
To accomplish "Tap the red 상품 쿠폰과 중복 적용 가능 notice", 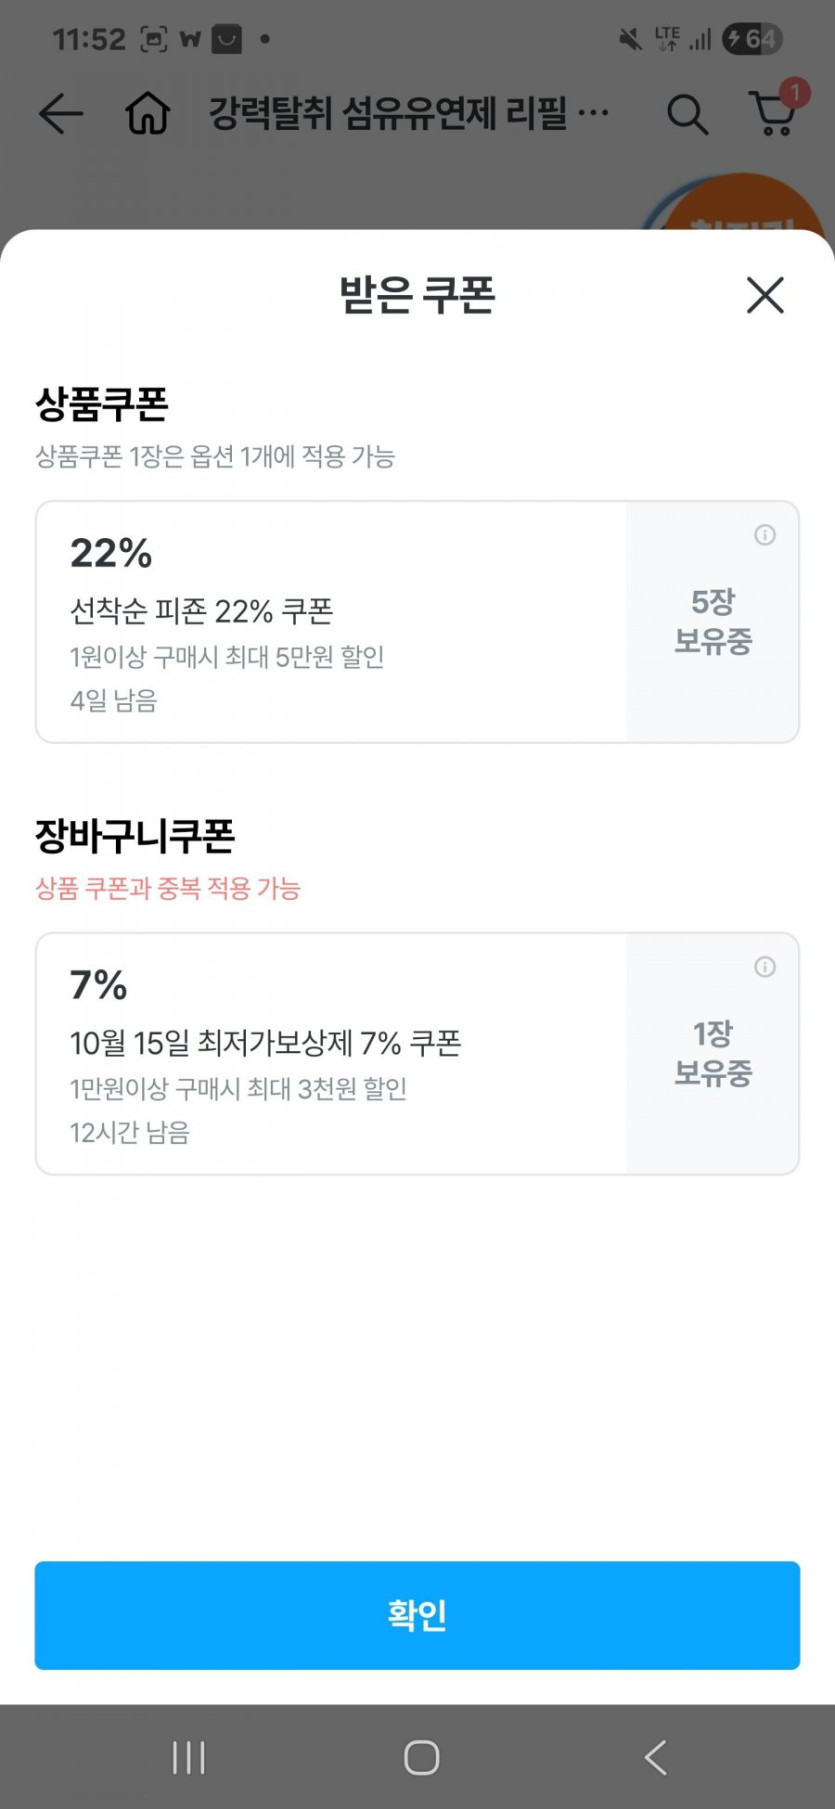I will (168, 888).
